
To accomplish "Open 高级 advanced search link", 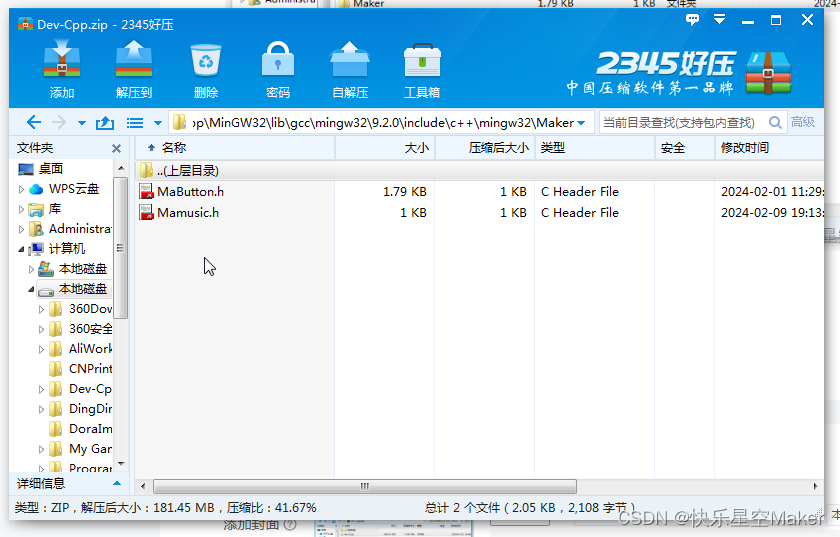I will (x=802, y=122).
